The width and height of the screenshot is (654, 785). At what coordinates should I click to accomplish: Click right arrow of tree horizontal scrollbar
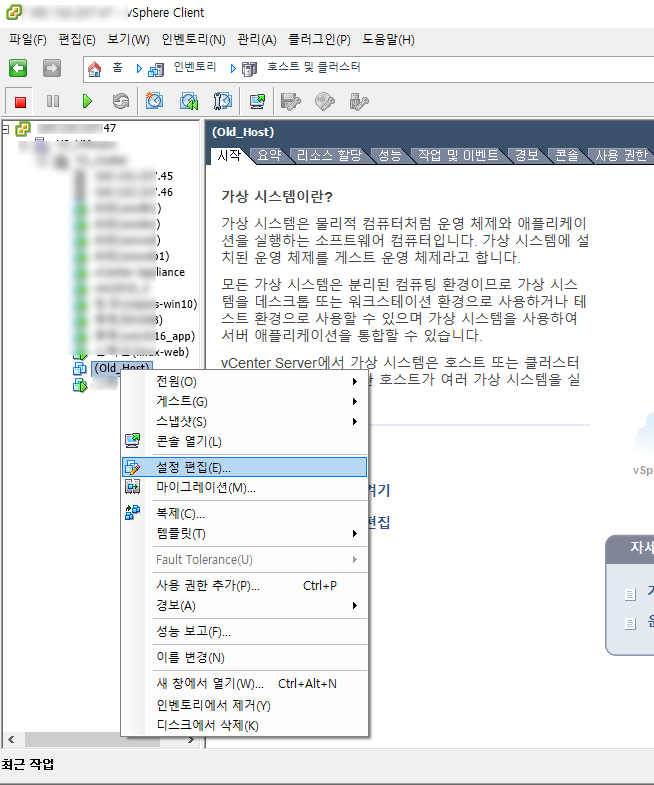click(x=191, y=739)
